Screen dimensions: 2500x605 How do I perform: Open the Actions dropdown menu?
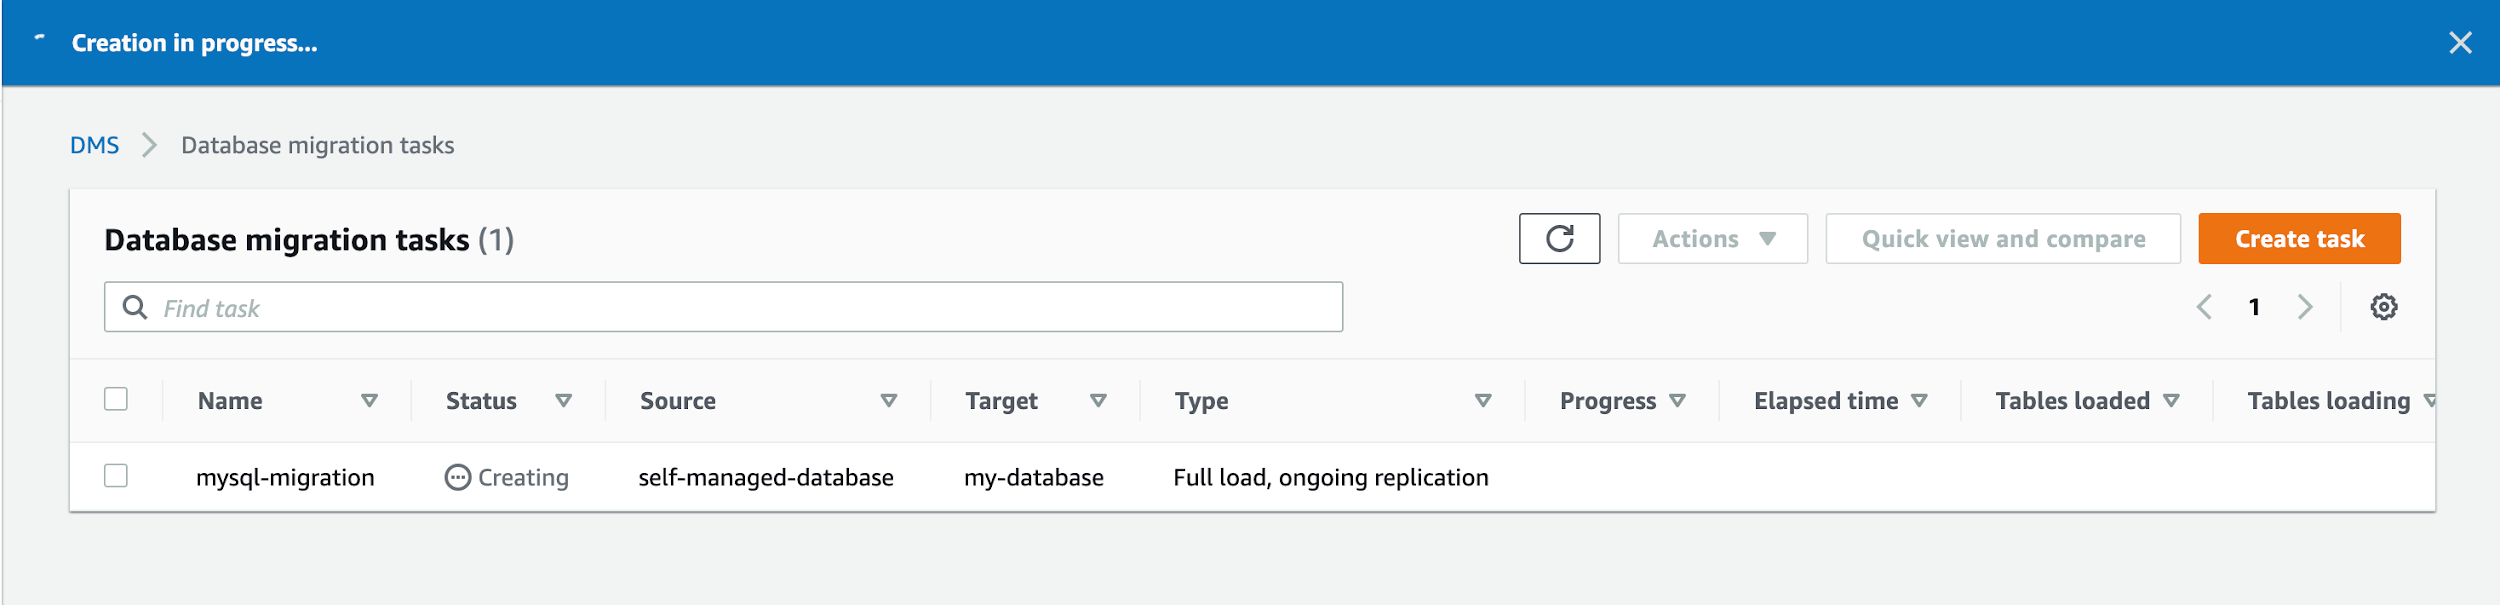[x=1712, y=239]
